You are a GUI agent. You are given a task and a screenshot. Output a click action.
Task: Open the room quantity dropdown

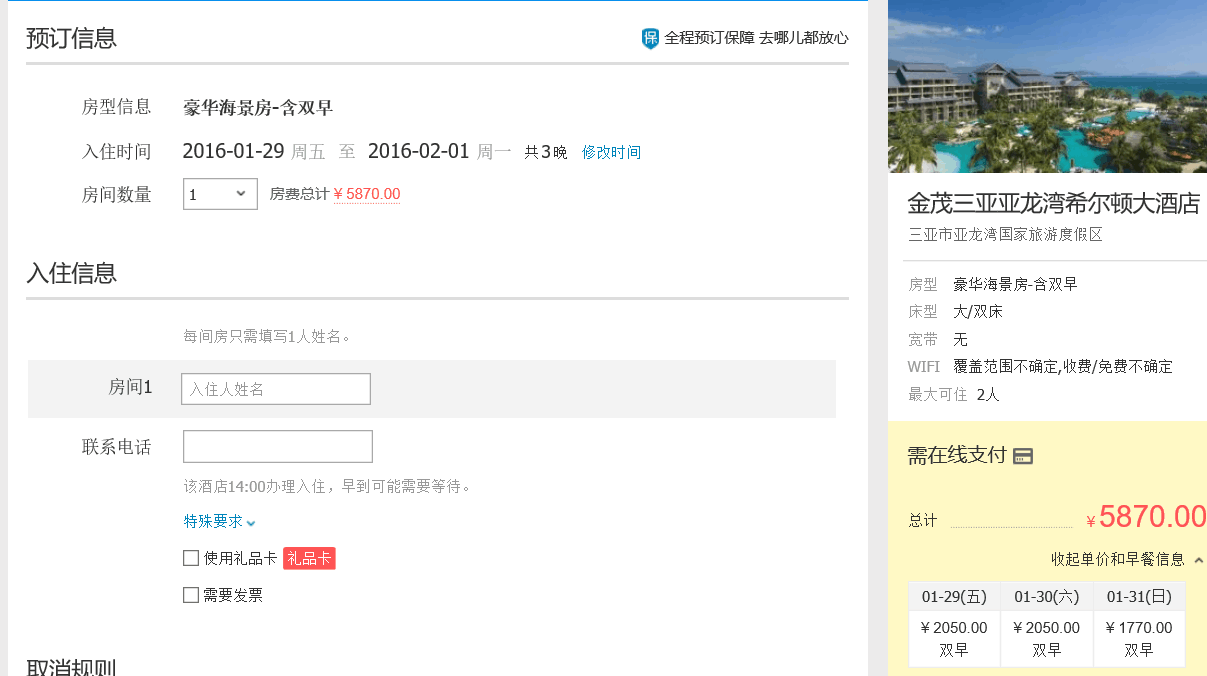(220, 194)
